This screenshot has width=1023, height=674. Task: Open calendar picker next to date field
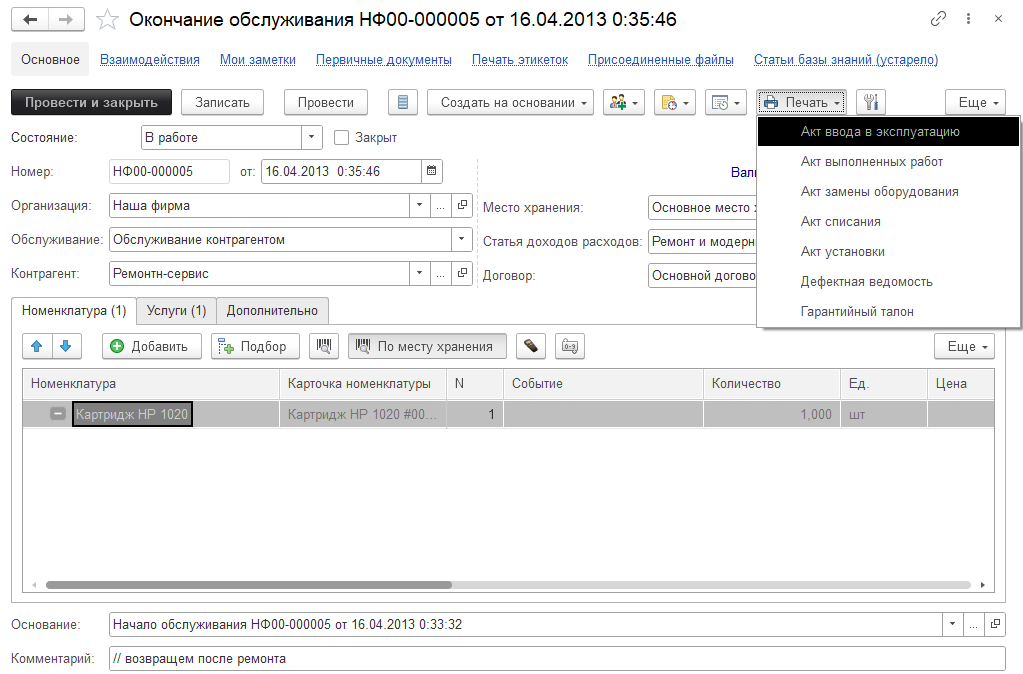[x=431, y=171]
